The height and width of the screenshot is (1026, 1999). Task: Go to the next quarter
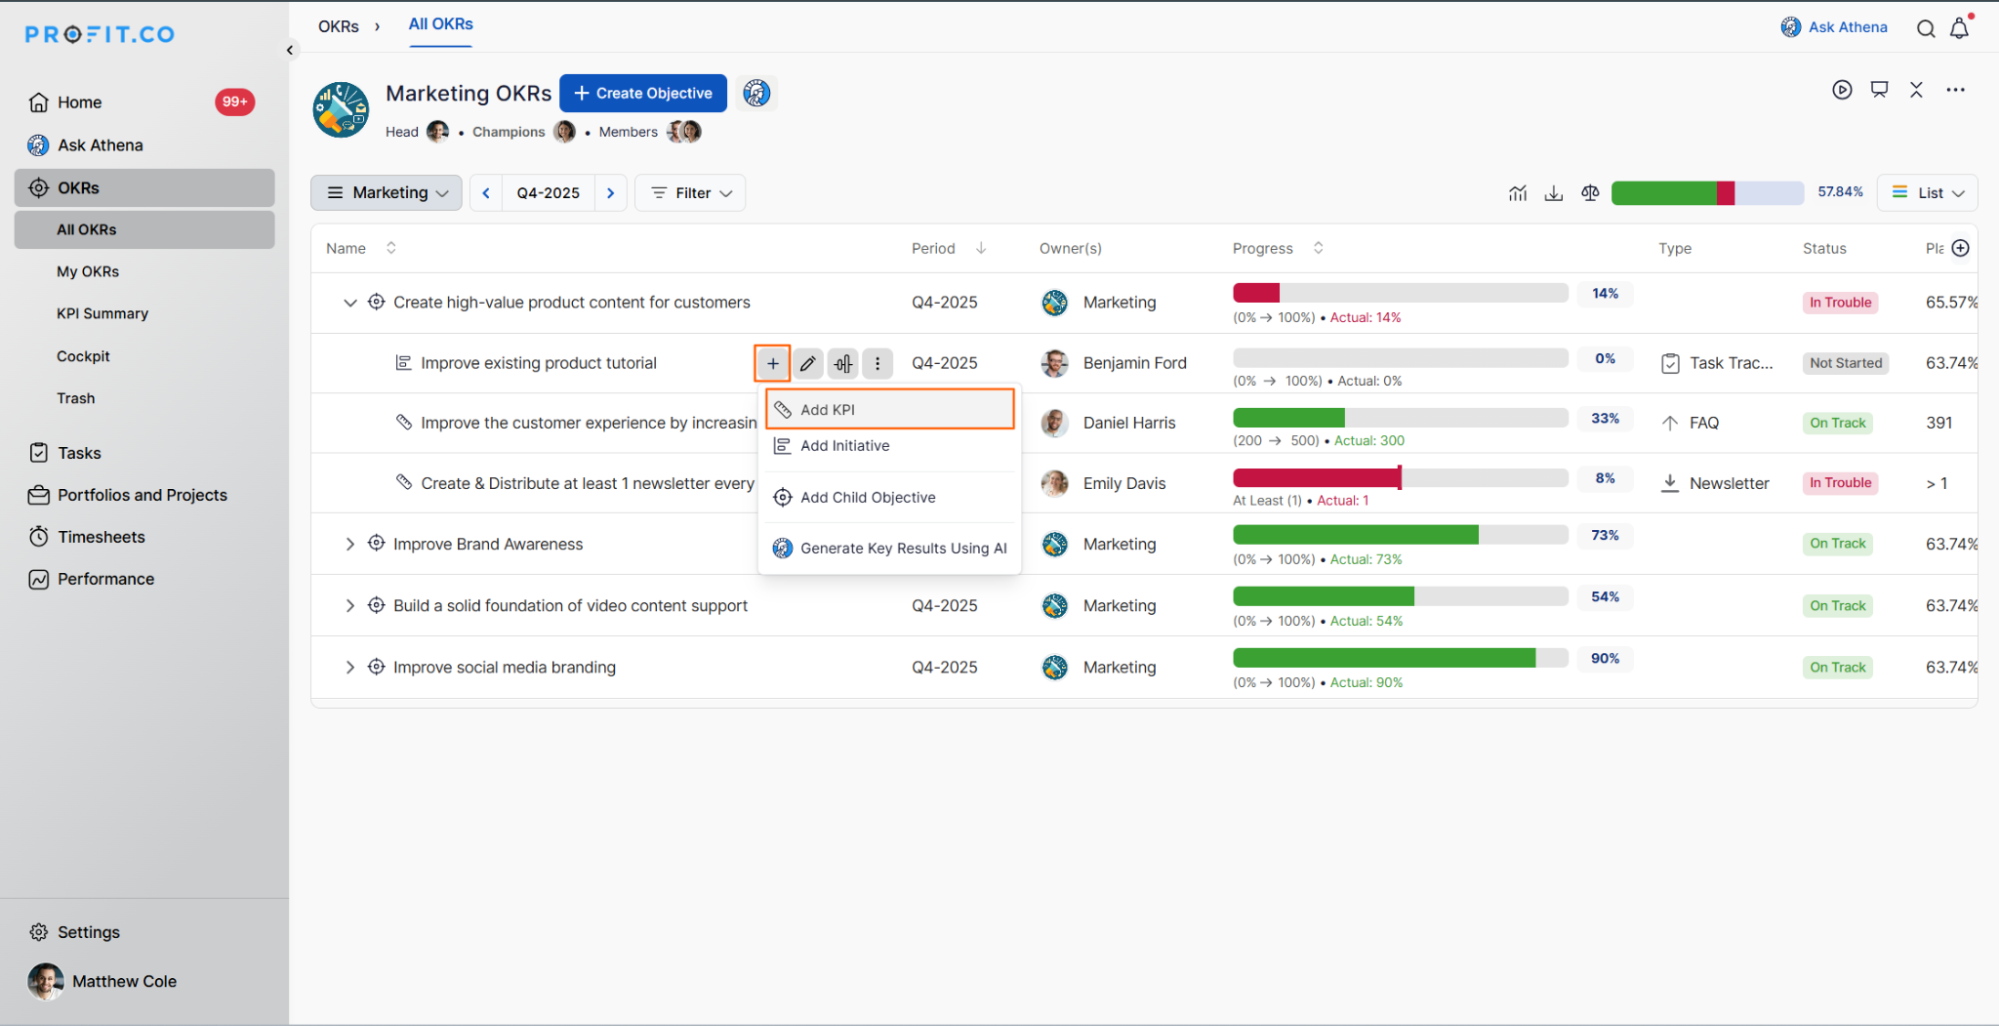pos(610,193)
